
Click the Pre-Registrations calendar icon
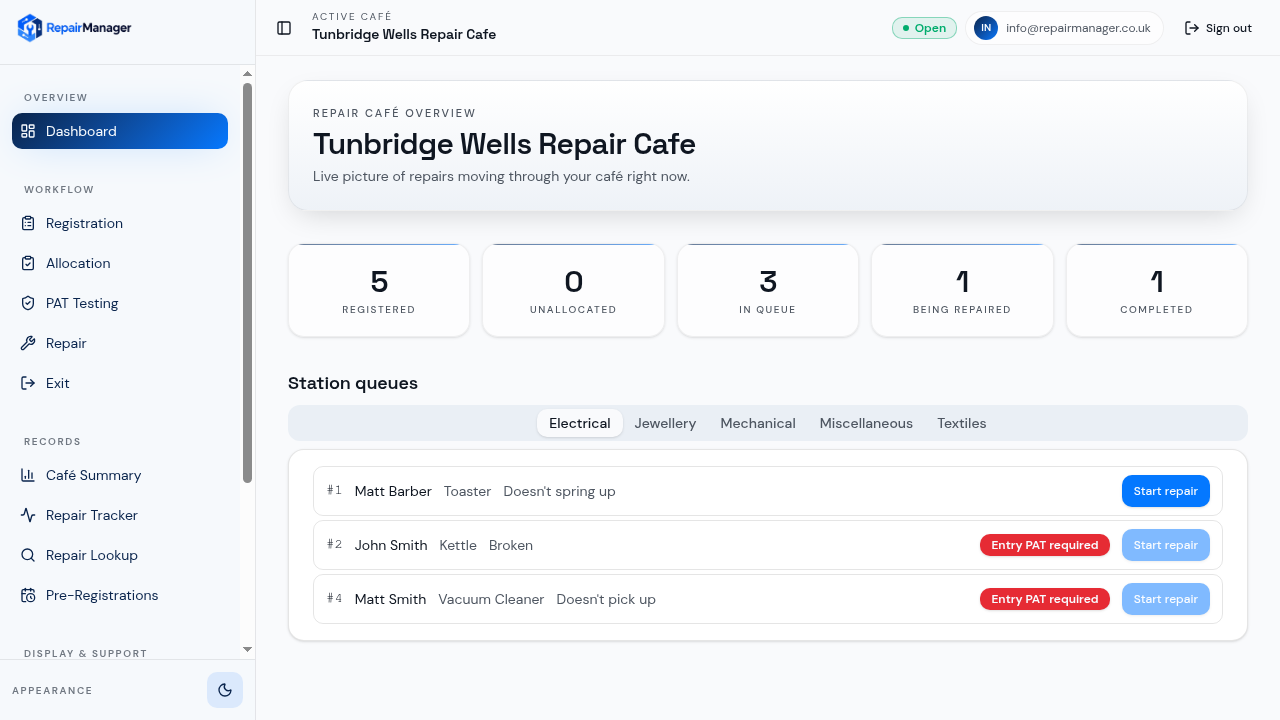(x=28, y=595)
